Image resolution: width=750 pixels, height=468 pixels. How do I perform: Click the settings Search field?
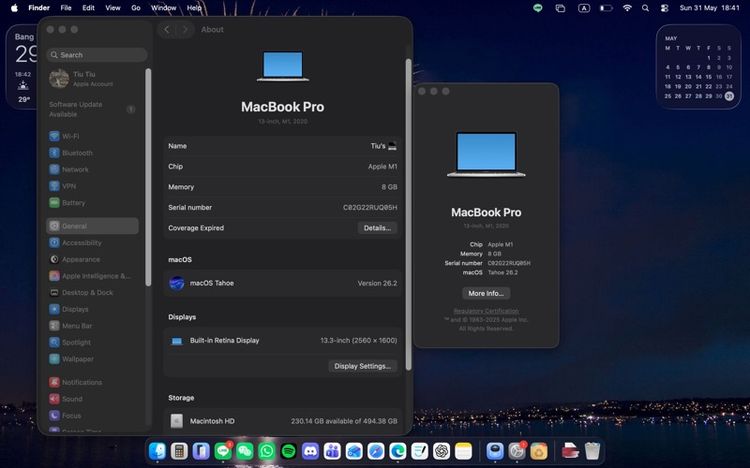click(x=97, y=55)
